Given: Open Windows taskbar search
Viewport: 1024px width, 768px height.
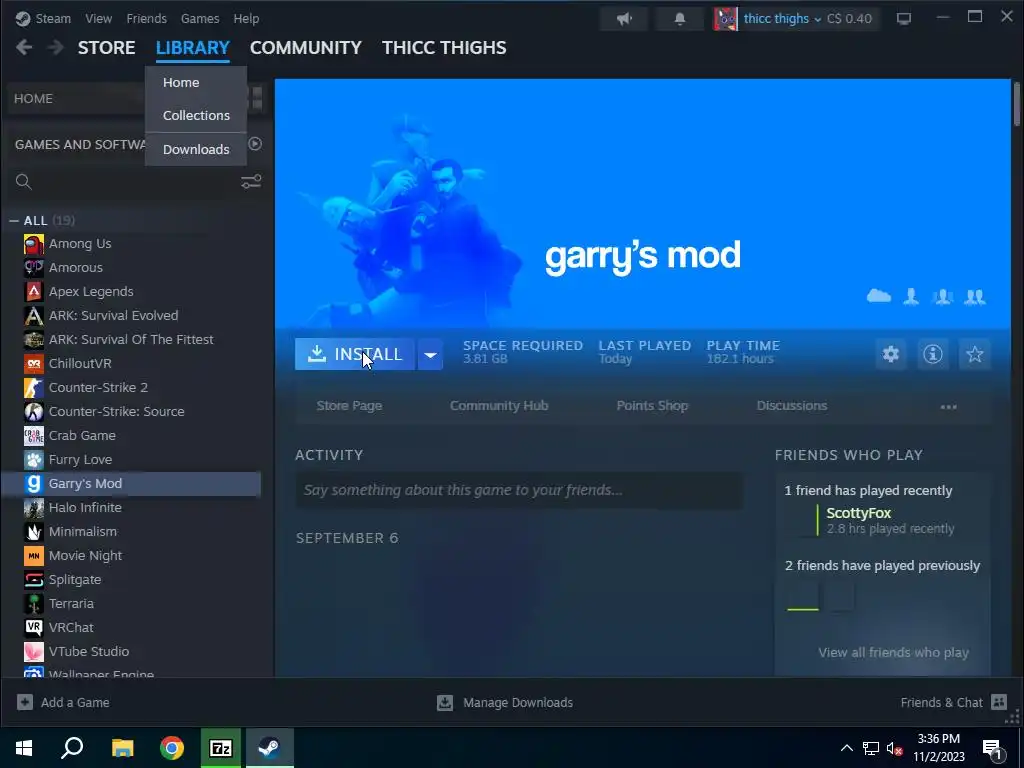Looking at the screenshot, I should [72, 748].
